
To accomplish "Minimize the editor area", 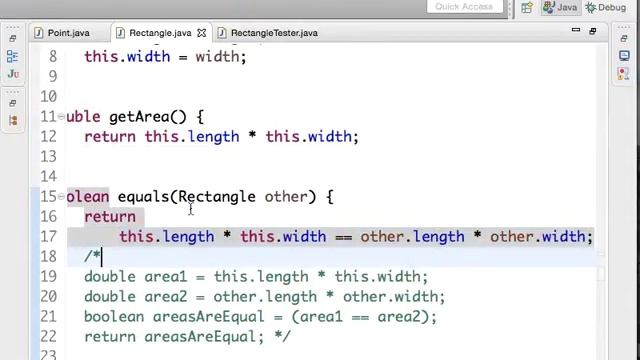I will click(x=576, y=30).
